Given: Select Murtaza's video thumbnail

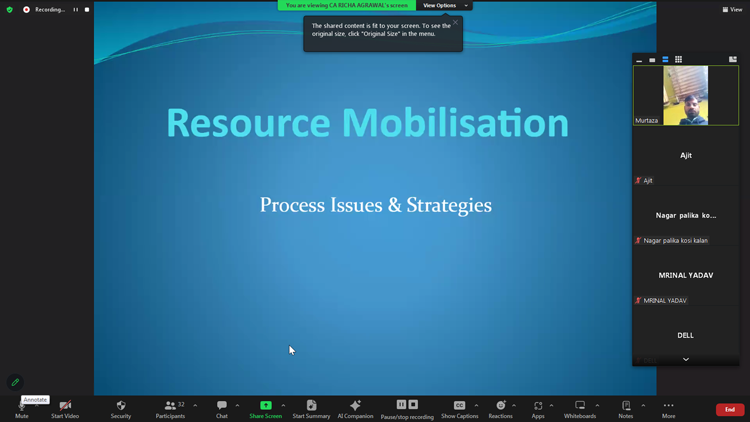Looking at the screenshot, I should 686,96.
